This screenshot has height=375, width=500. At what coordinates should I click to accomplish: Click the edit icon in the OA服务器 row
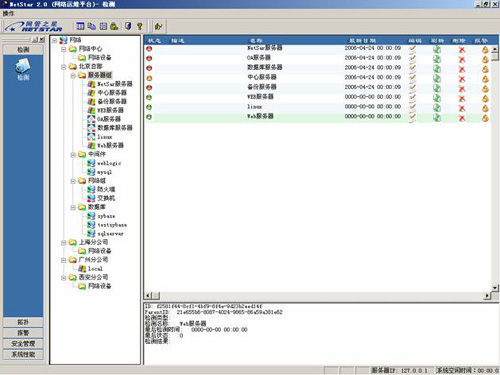413,59
